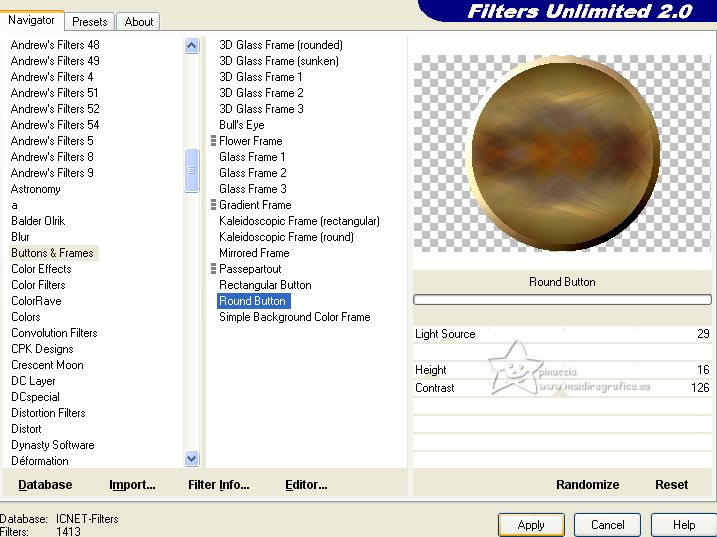Viewport: 717px width, 537px height.
Task: Open the Presets tab
Action: click(90, 21)
